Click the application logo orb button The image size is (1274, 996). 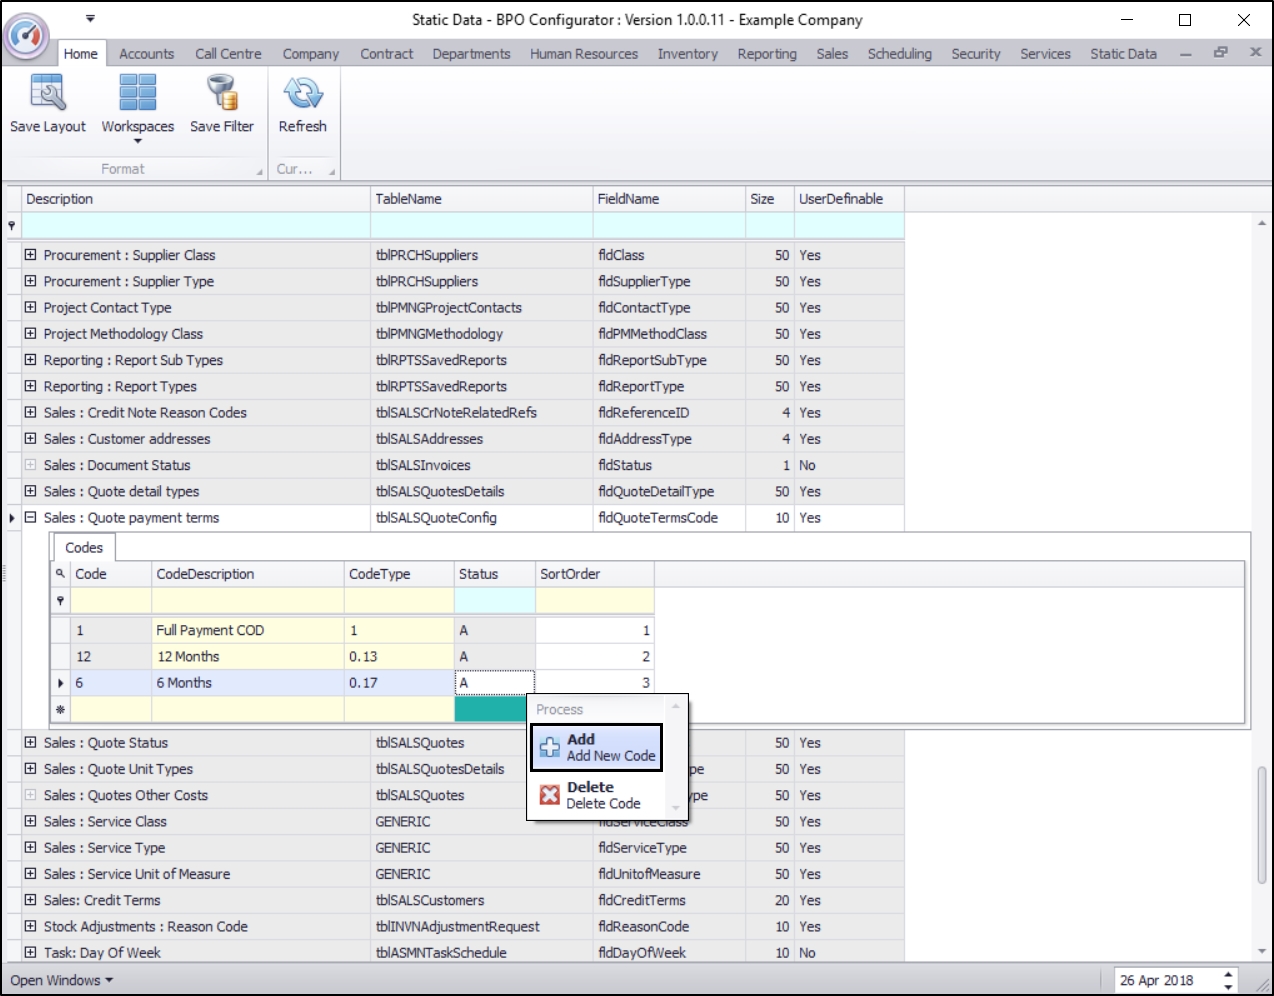26,35
